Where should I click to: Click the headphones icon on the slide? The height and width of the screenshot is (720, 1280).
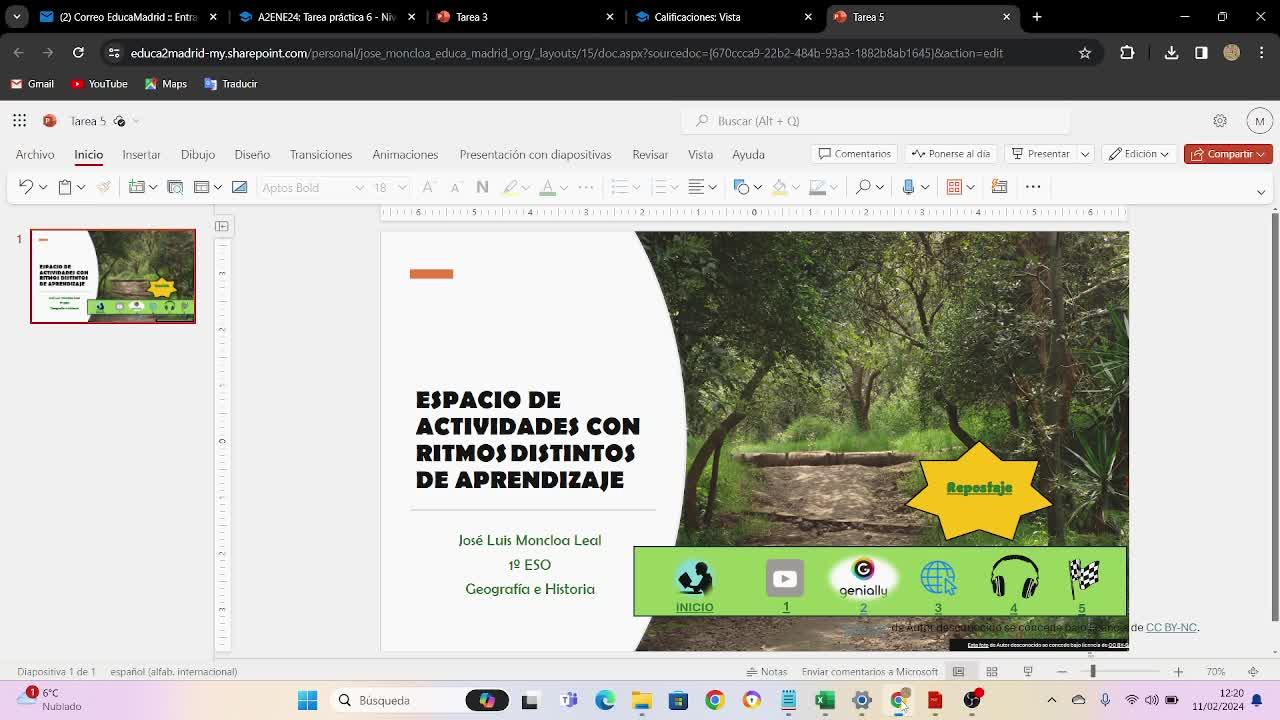(1014, 578)
